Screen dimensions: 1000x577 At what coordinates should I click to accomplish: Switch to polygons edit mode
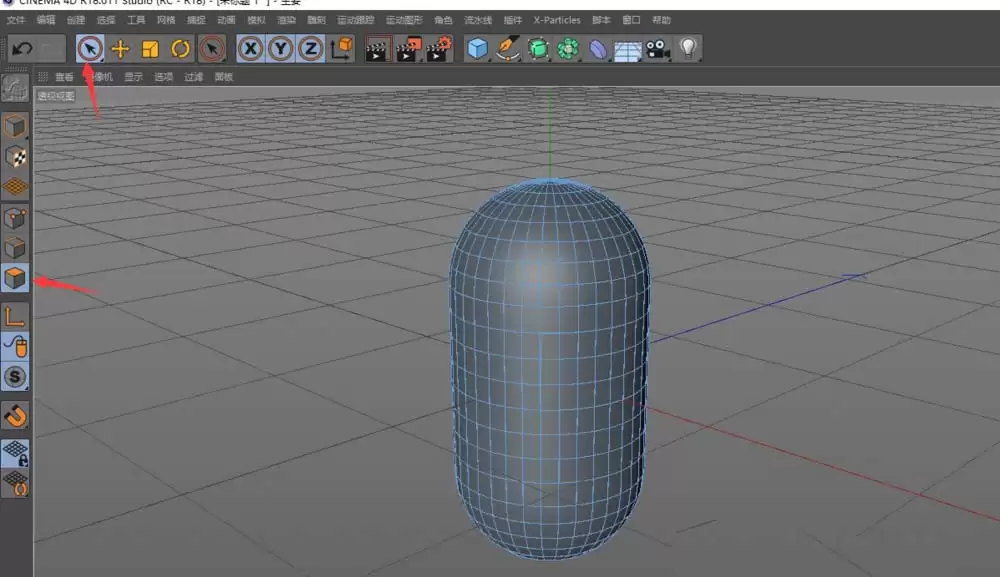(x=14, y=279)
